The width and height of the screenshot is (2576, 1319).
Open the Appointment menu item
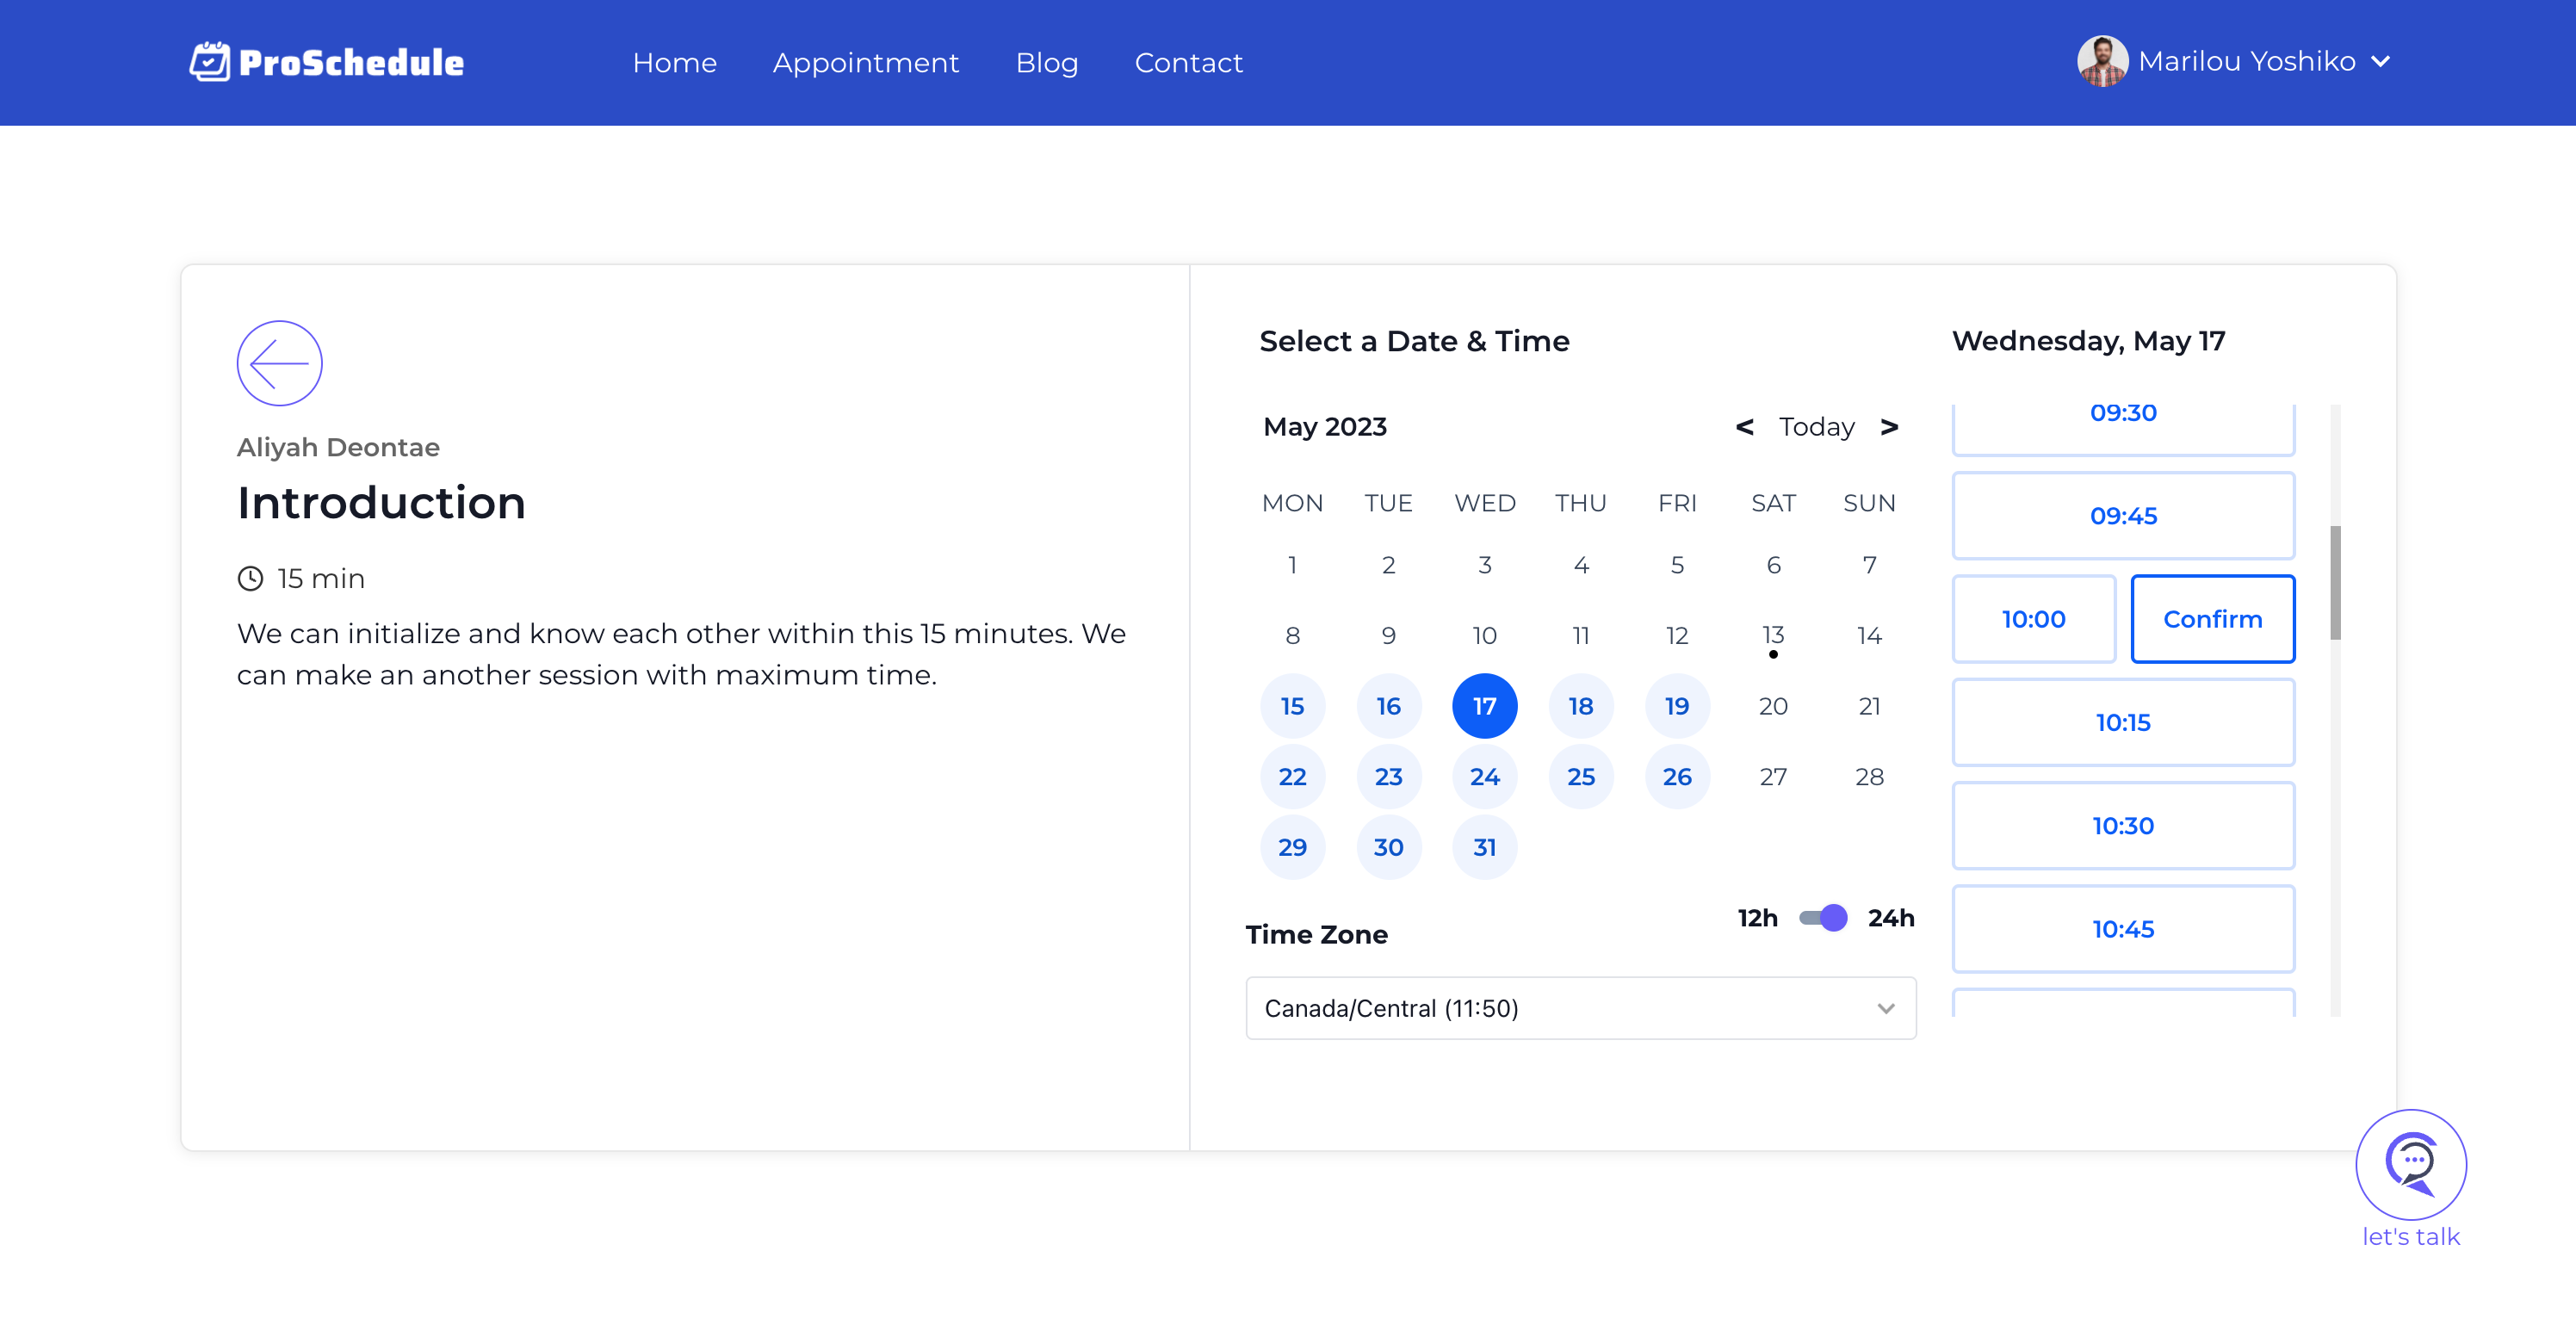[x=865, y=63]
